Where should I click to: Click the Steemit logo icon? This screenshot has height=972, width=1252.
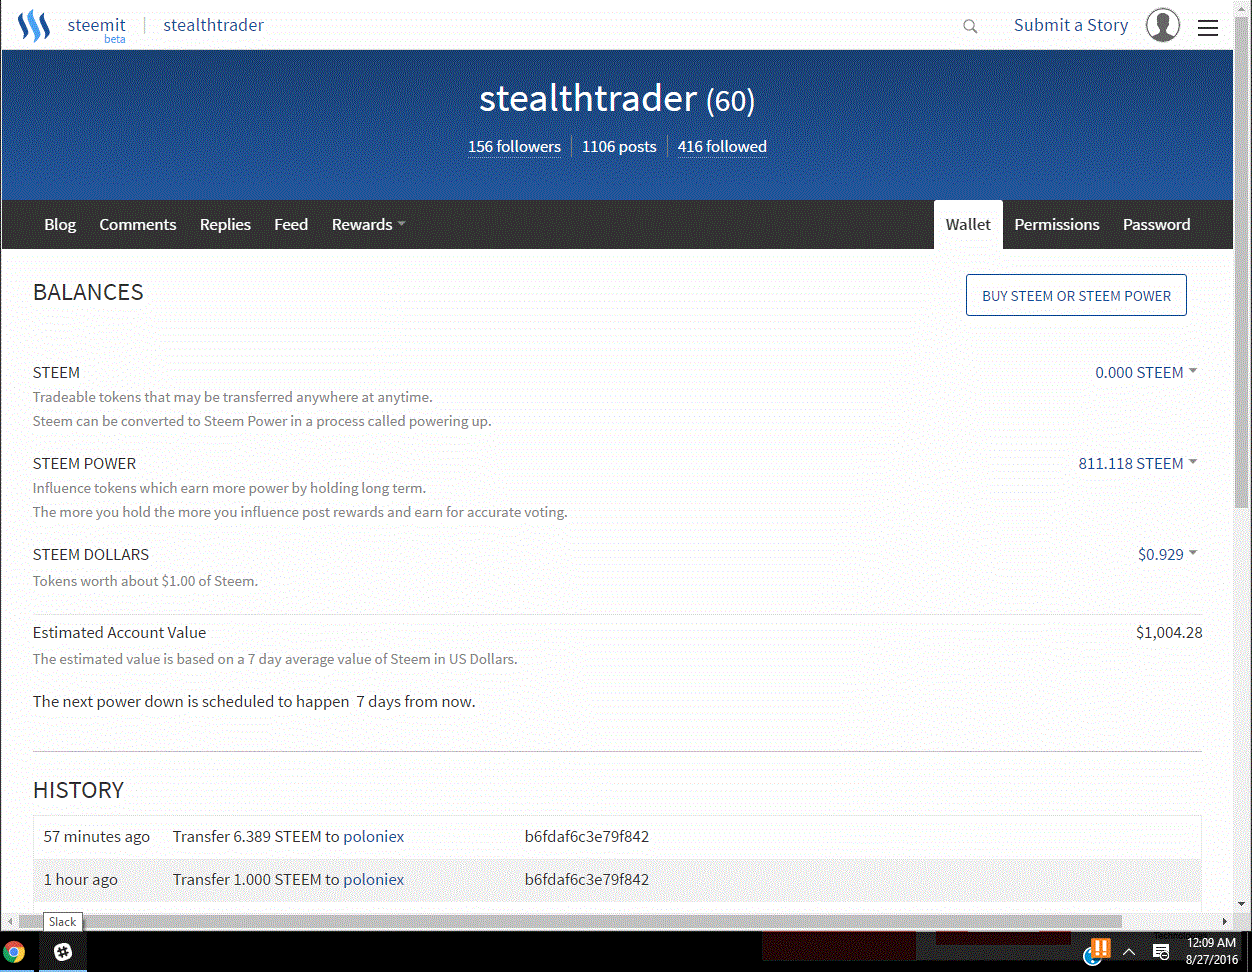coord(34,26)
